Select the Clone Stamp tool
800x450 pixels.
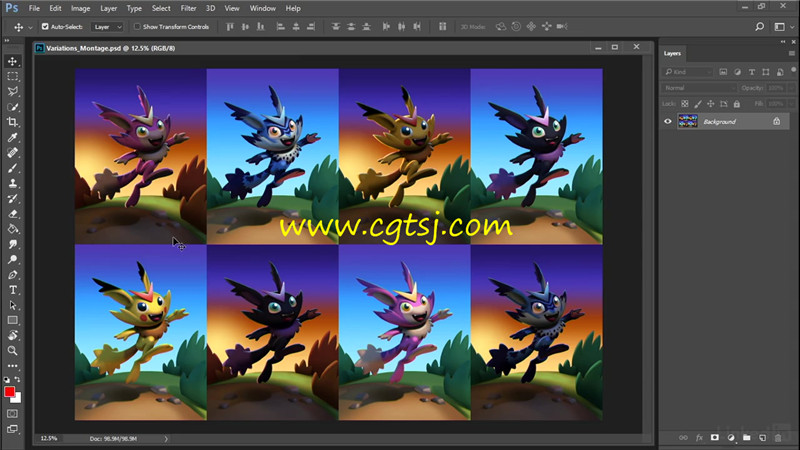click(x=12, y=183)
